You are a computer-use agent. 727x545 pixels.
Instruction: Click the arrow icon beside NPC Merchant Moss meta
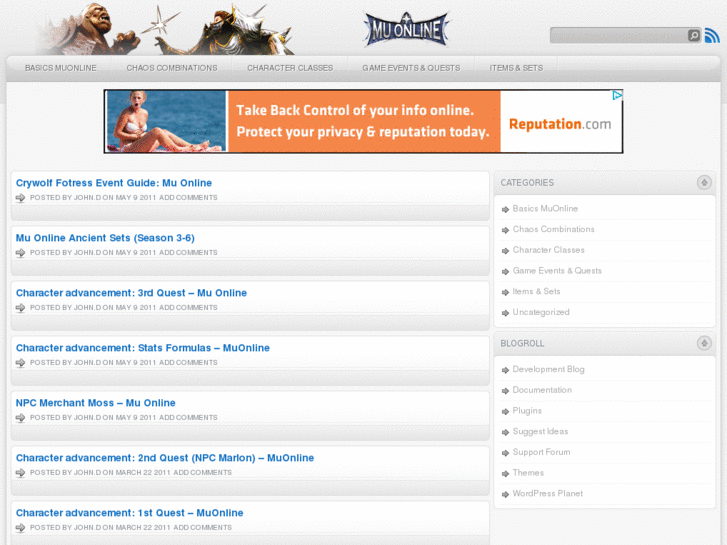pos(20,418)
